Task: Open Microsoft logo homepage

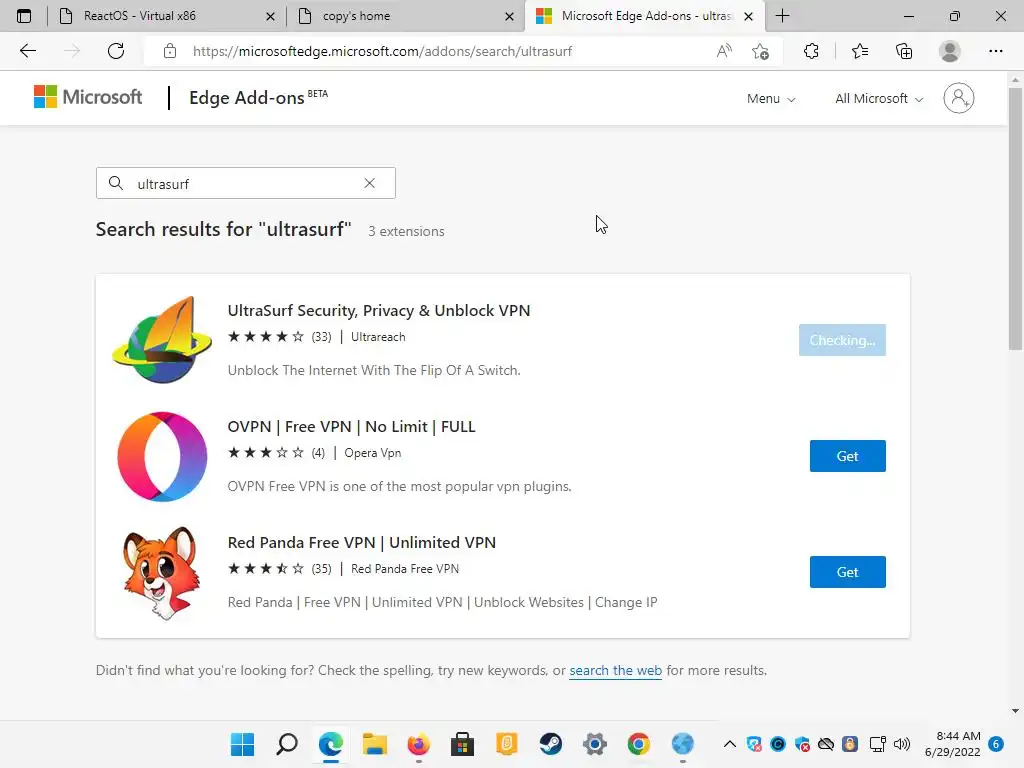Action: tap(88, 97)
